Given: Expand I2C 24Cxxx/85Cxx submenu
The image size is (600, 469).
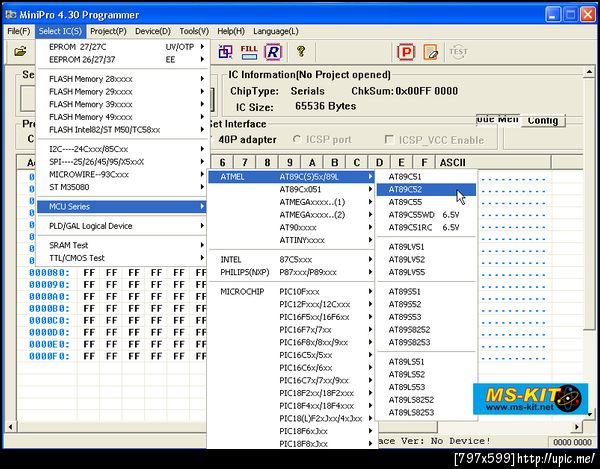Looking at the screenshot, I should point(122,149).
